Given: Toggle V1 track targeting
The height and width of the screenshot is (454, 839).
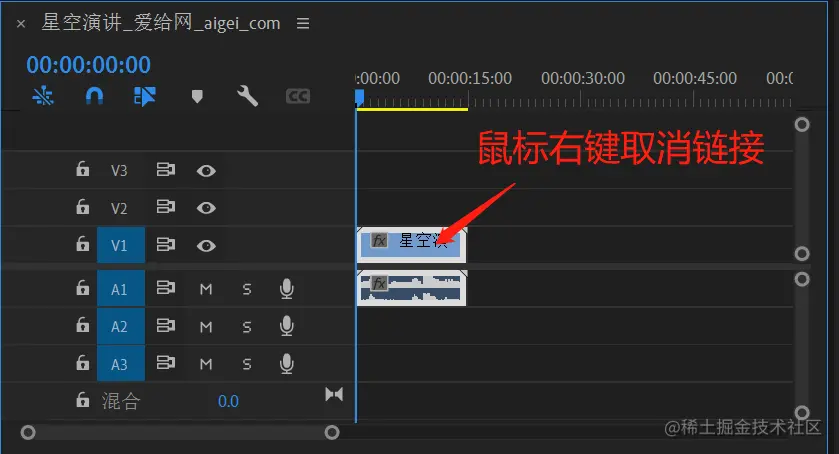Looking at the screenshot, I should [x=121, y=245].
